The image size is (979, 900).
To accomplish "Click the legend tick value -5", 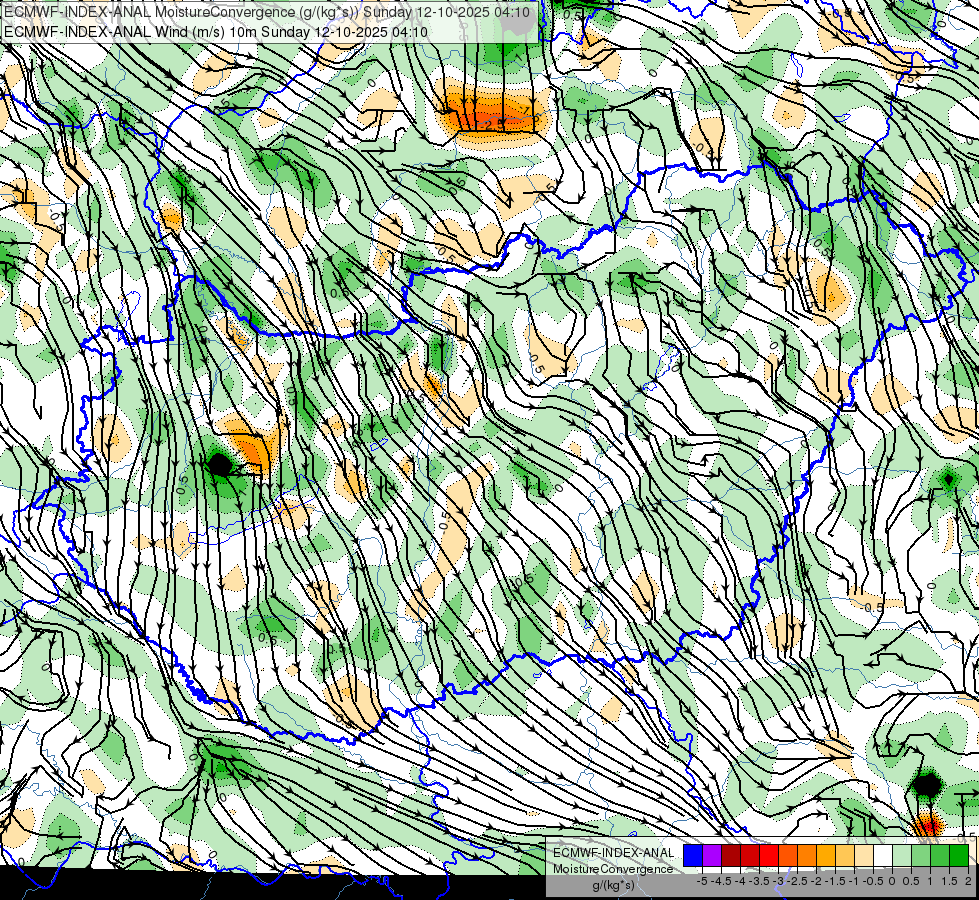I will 702,881.
